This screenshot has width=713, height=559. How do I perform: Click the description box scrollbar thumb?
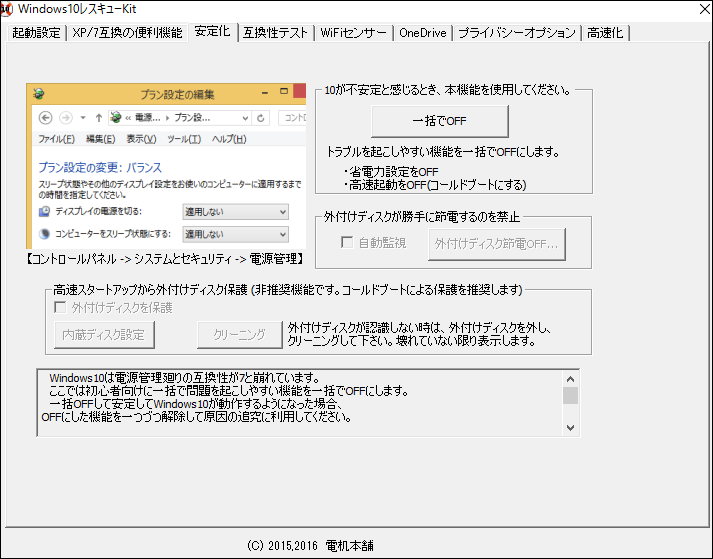[x=570, y=395]
